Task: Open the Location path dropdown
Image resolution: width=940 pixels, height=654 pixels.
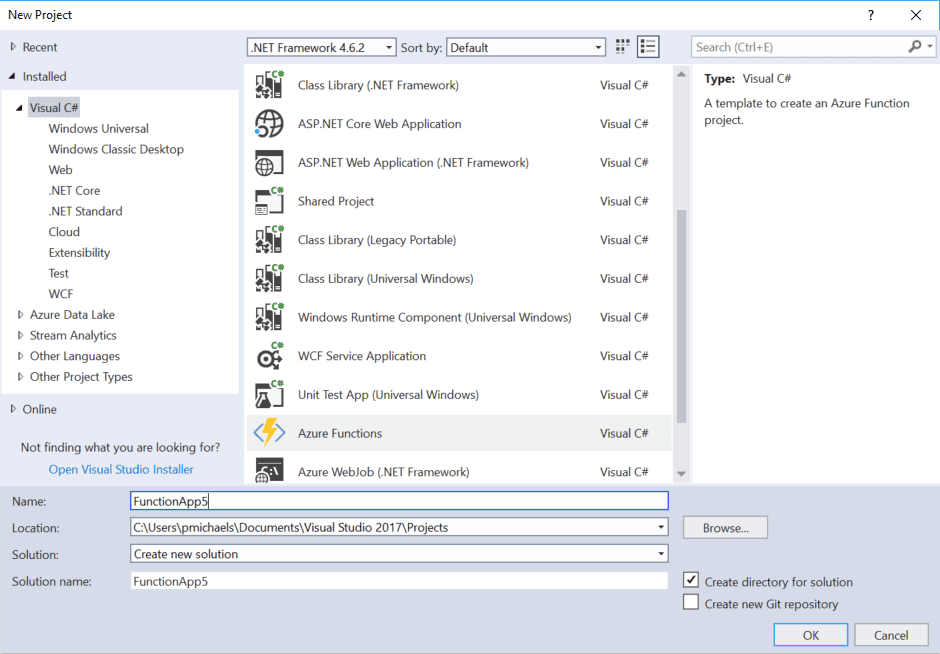Action: tap(661, 528)
